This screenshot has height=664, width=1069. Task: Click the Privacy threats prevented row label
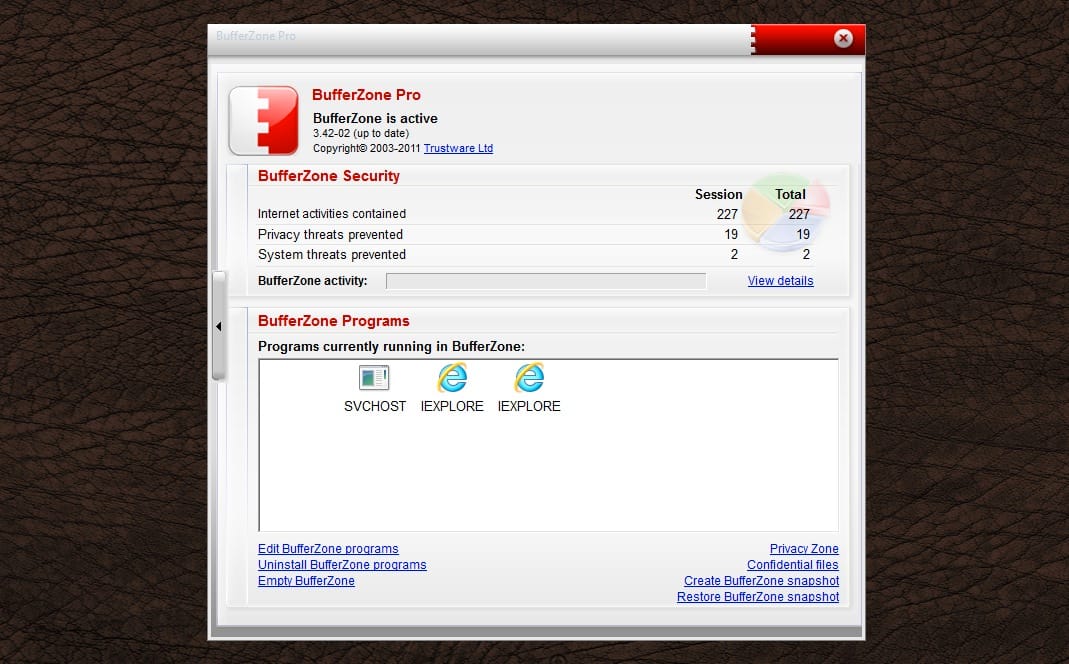point(330,235)
